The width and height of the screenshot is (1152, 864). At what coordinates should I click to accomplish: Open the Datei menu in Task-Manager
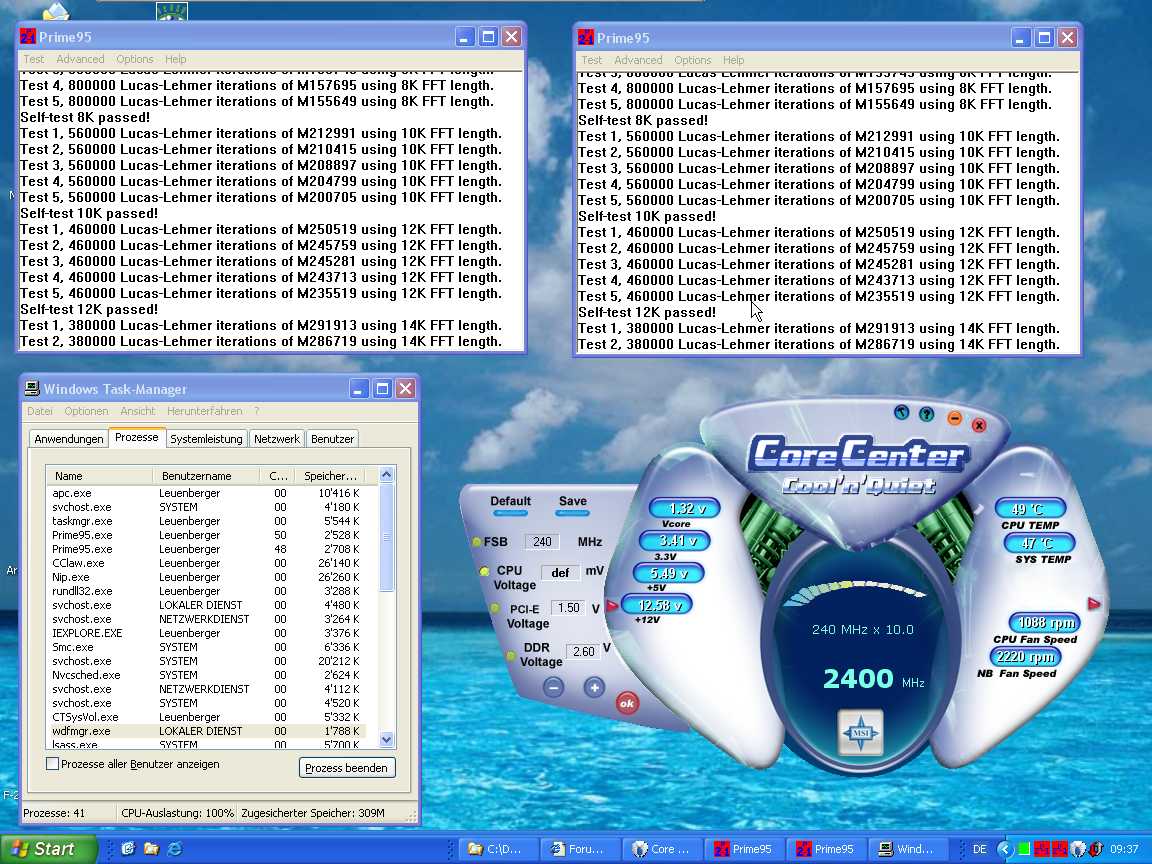click(40, 411)
